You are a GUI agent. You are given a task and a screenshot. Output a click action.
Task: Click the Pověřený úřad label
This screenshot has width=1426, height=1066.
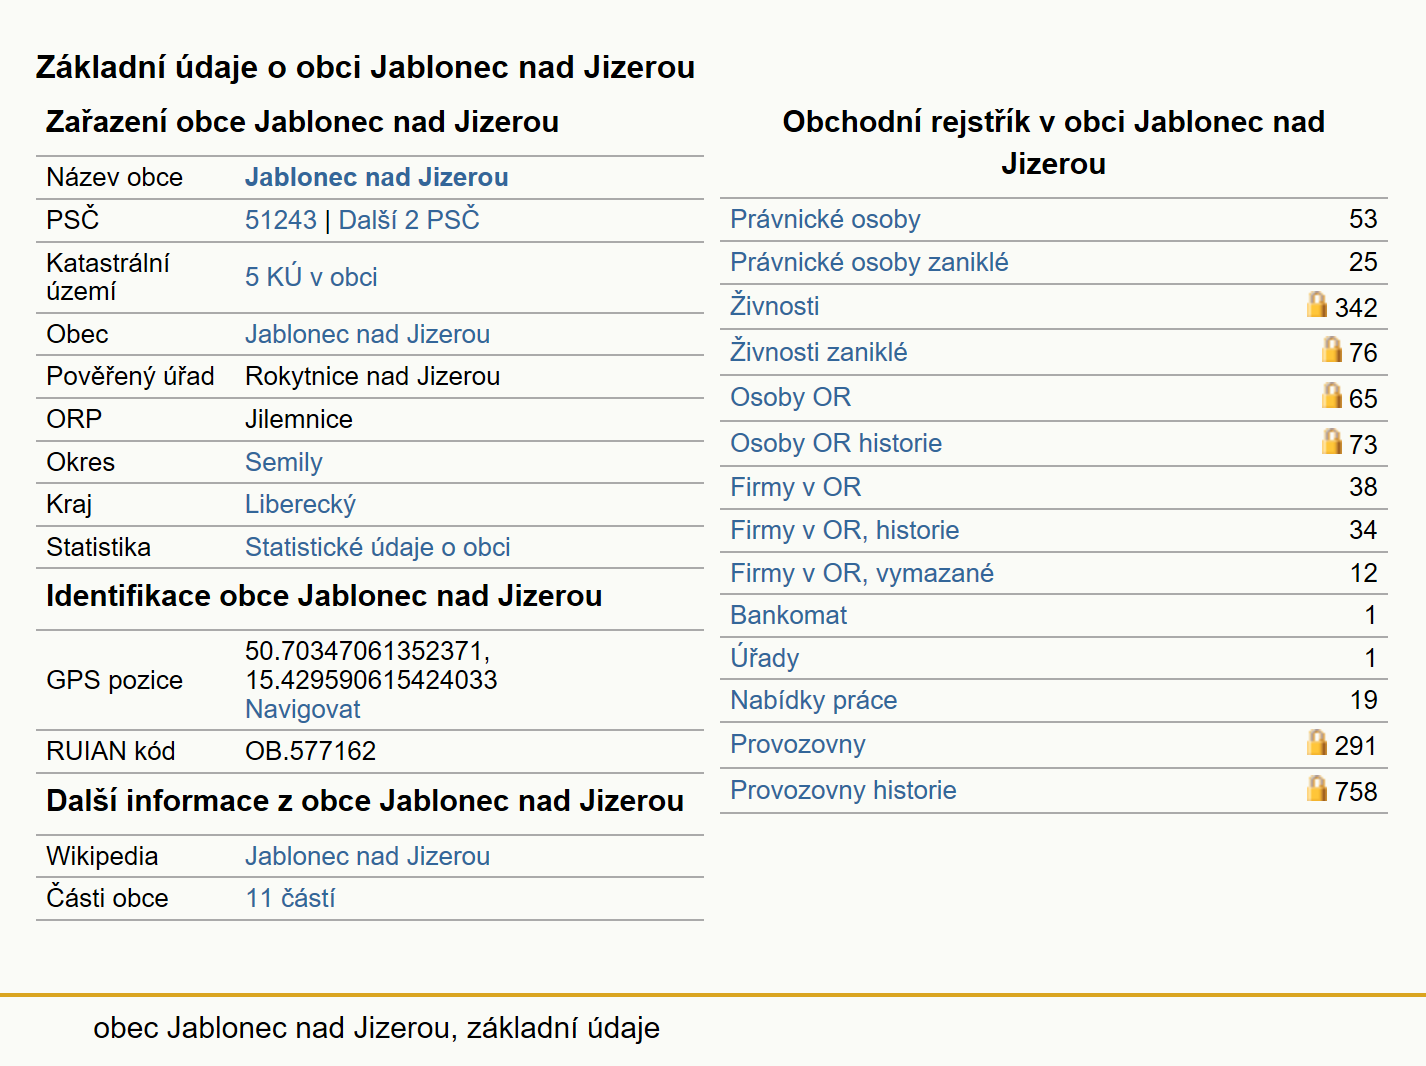point(131,376)
